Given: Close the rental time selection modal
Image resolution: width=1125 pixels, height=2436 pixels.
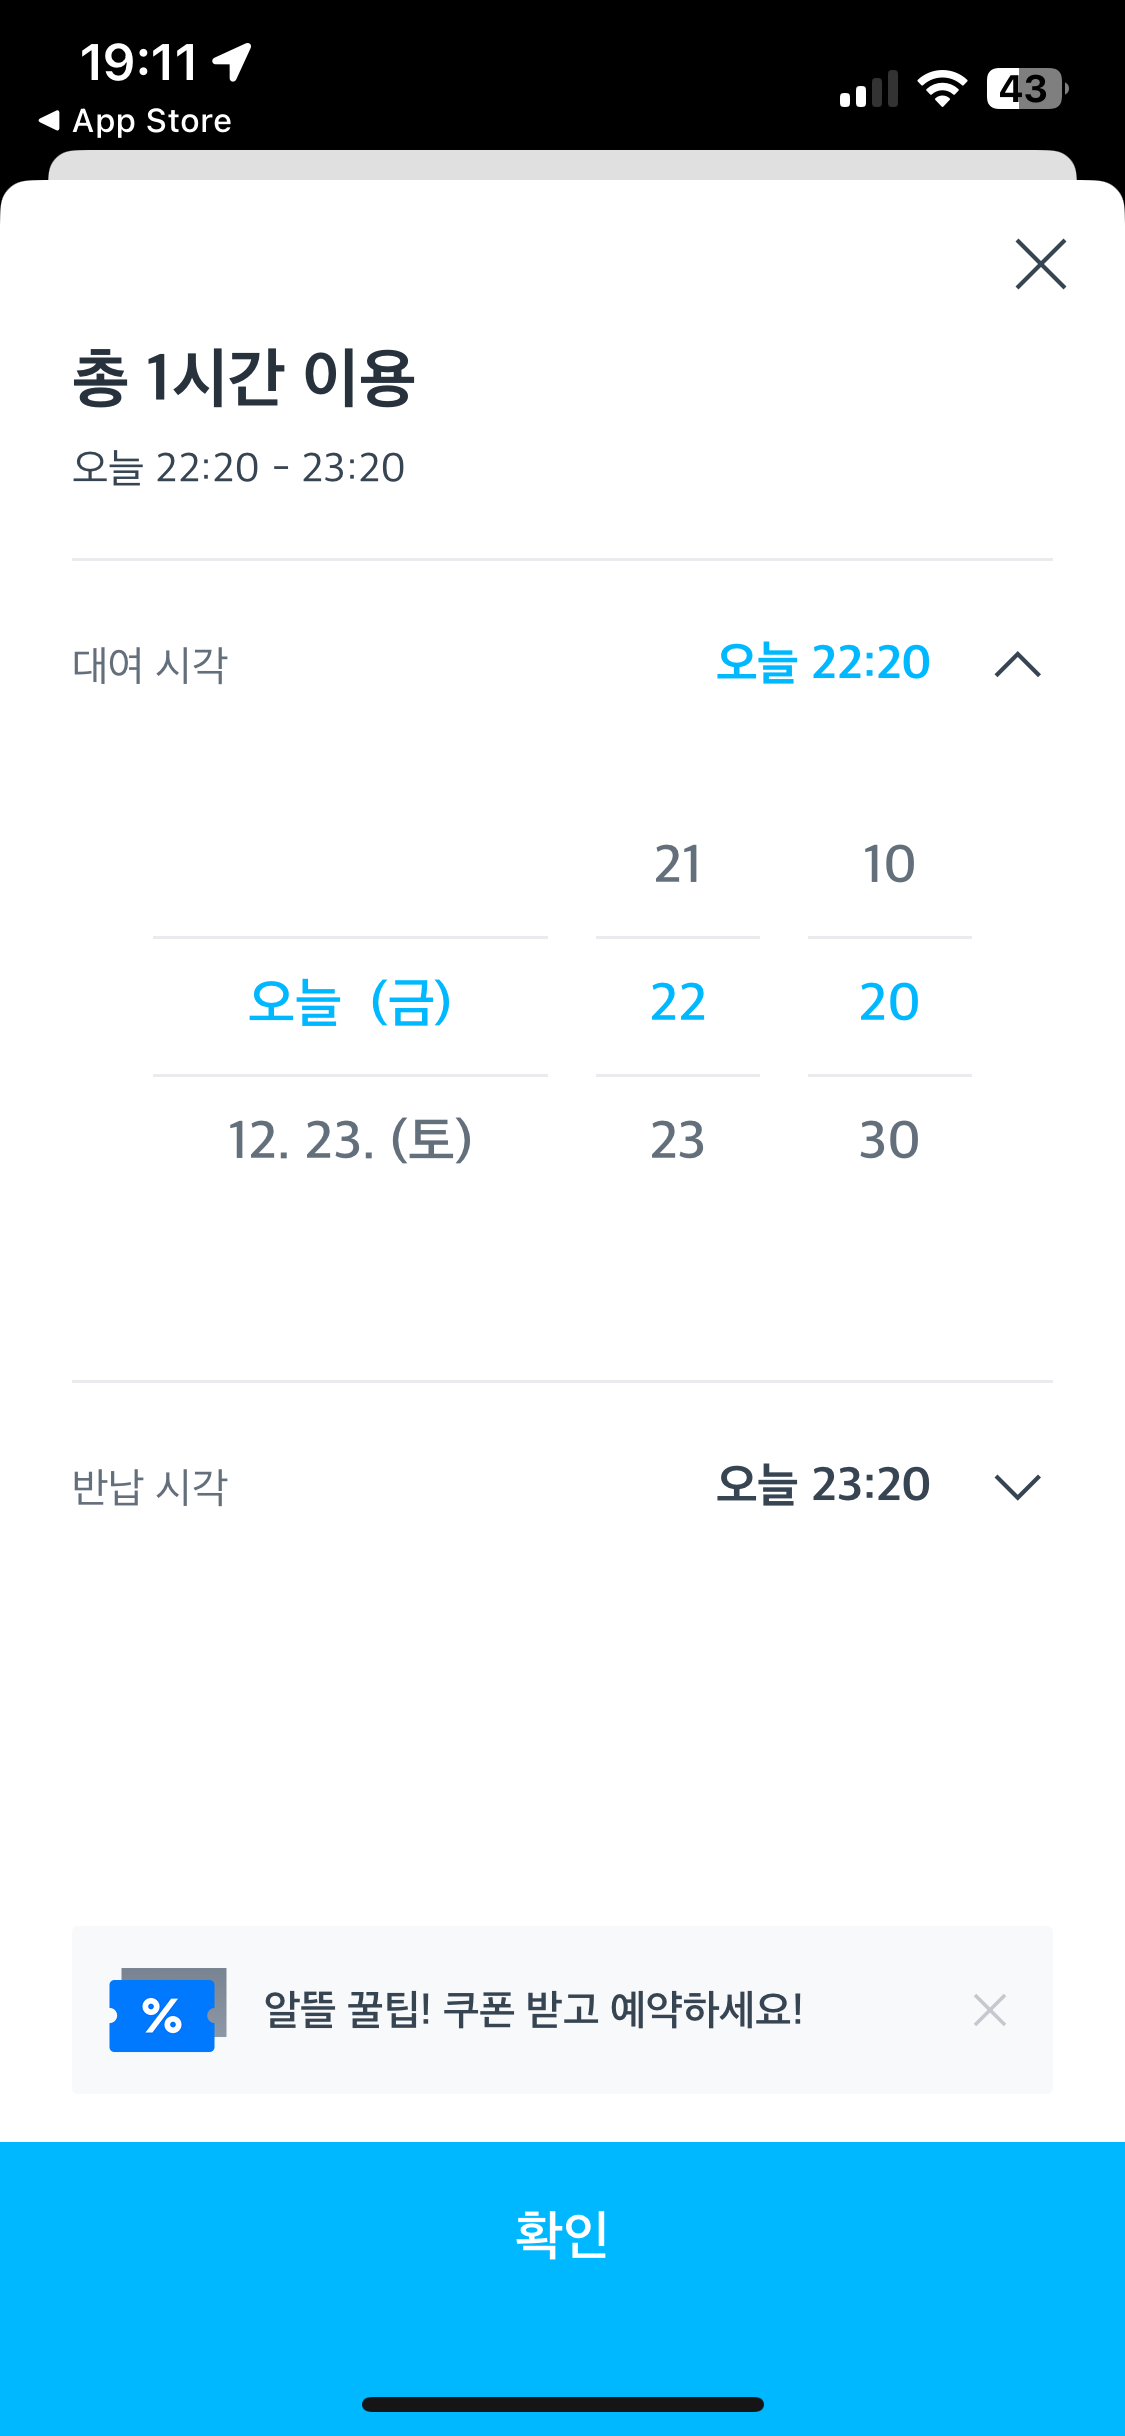Looking at the screenshot, I should (x=1040, y=264).
